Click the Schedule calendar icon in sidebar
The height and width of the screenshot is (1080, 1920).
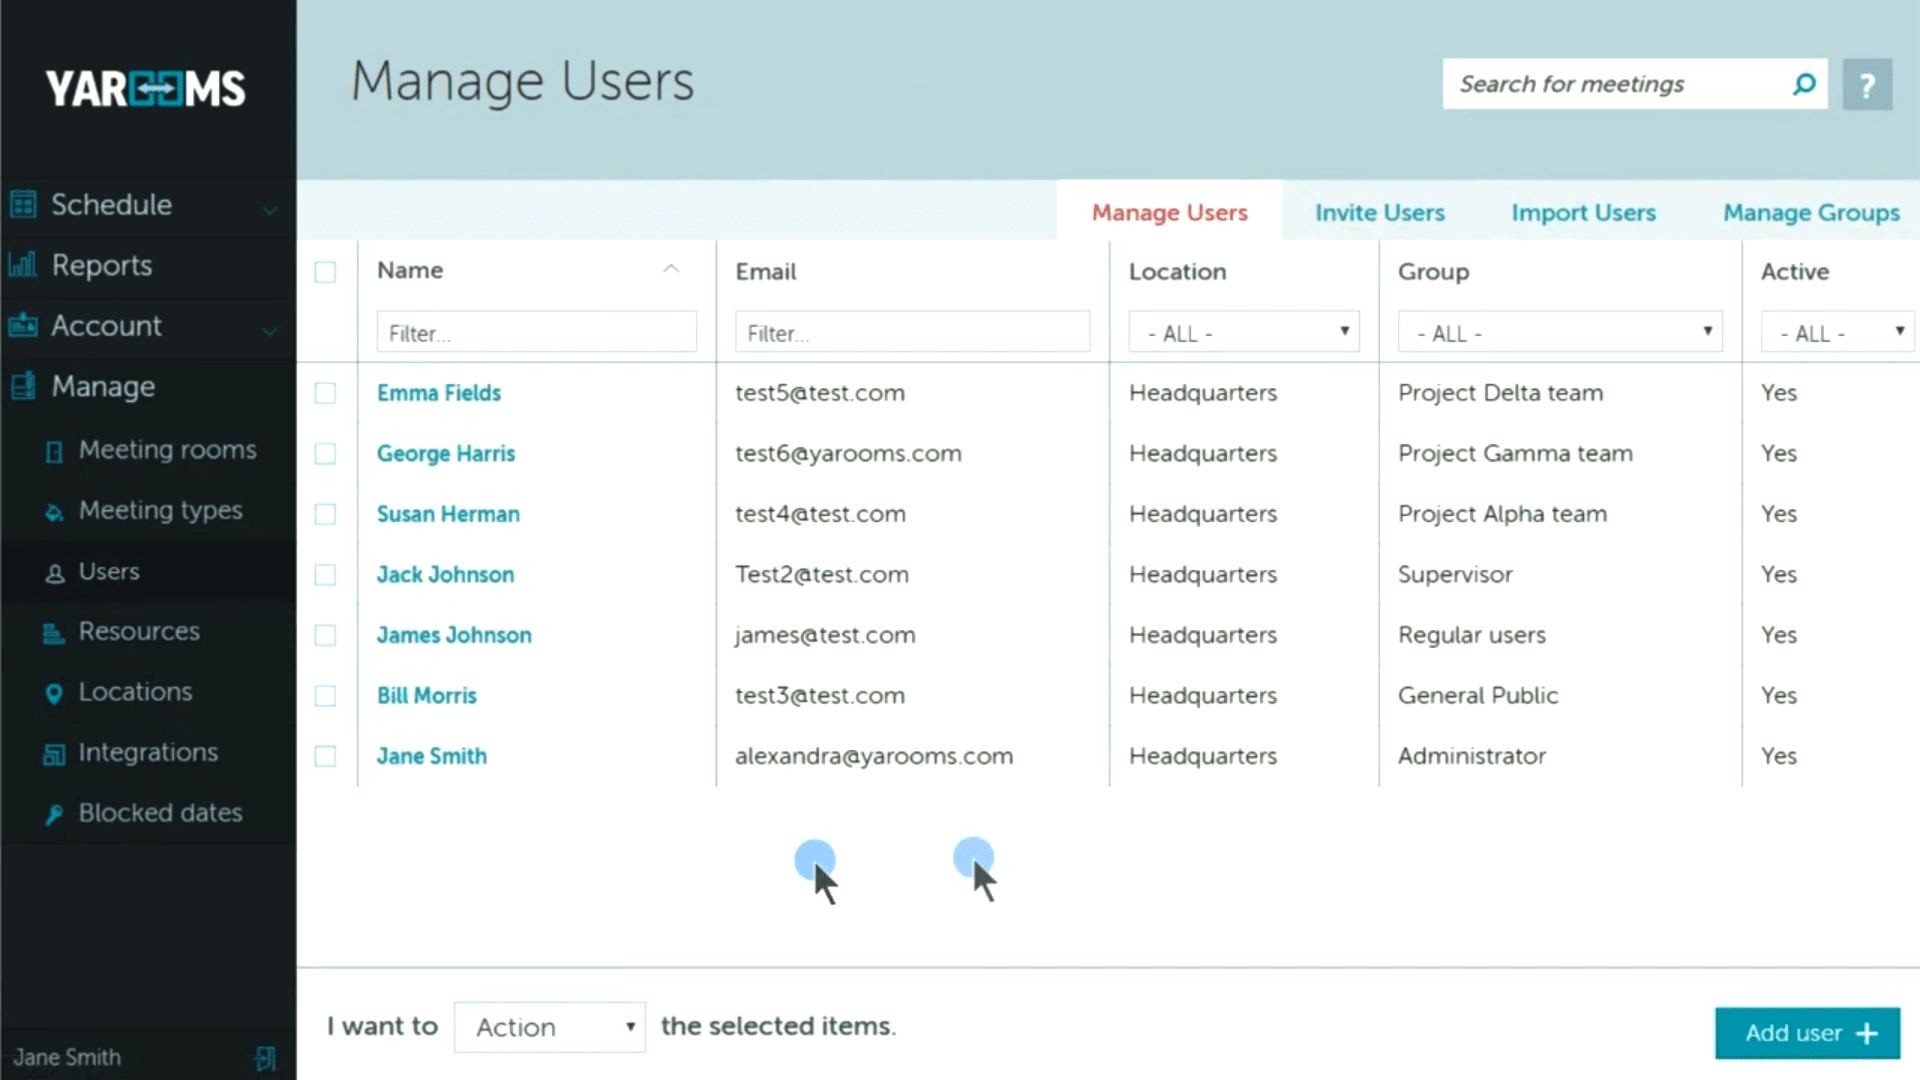(23, 205)
